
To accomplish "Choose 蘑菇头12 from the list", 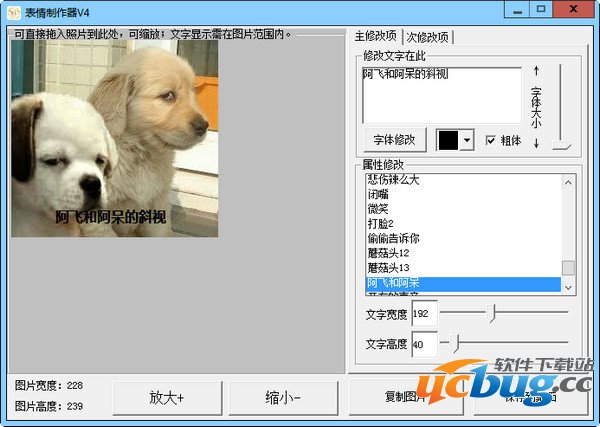I will 387,253.
